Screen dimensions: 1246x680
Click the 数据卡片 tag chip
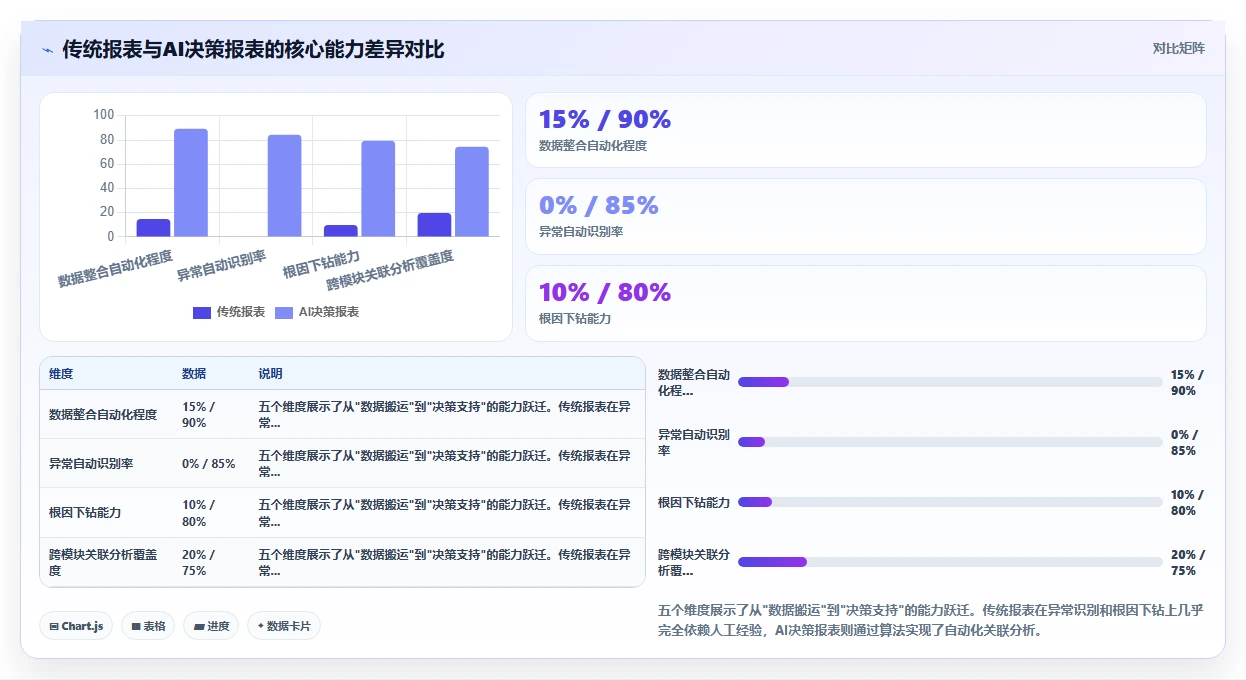point(284,626)
